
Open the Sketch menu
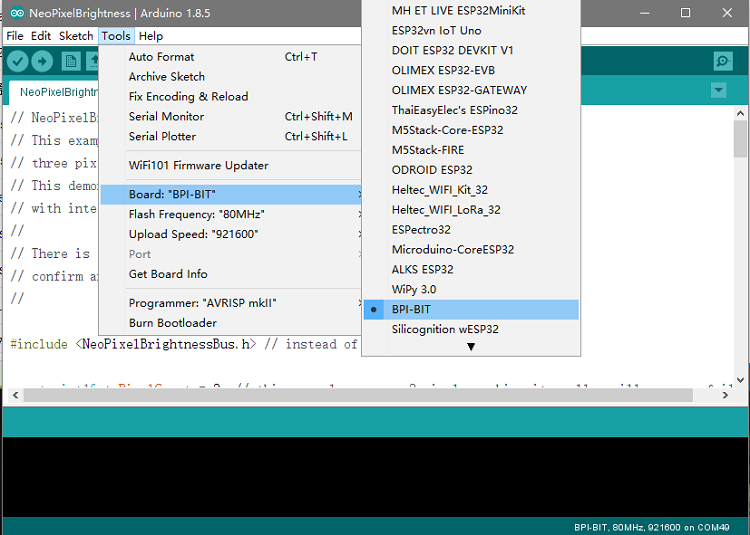pos(76,36)
